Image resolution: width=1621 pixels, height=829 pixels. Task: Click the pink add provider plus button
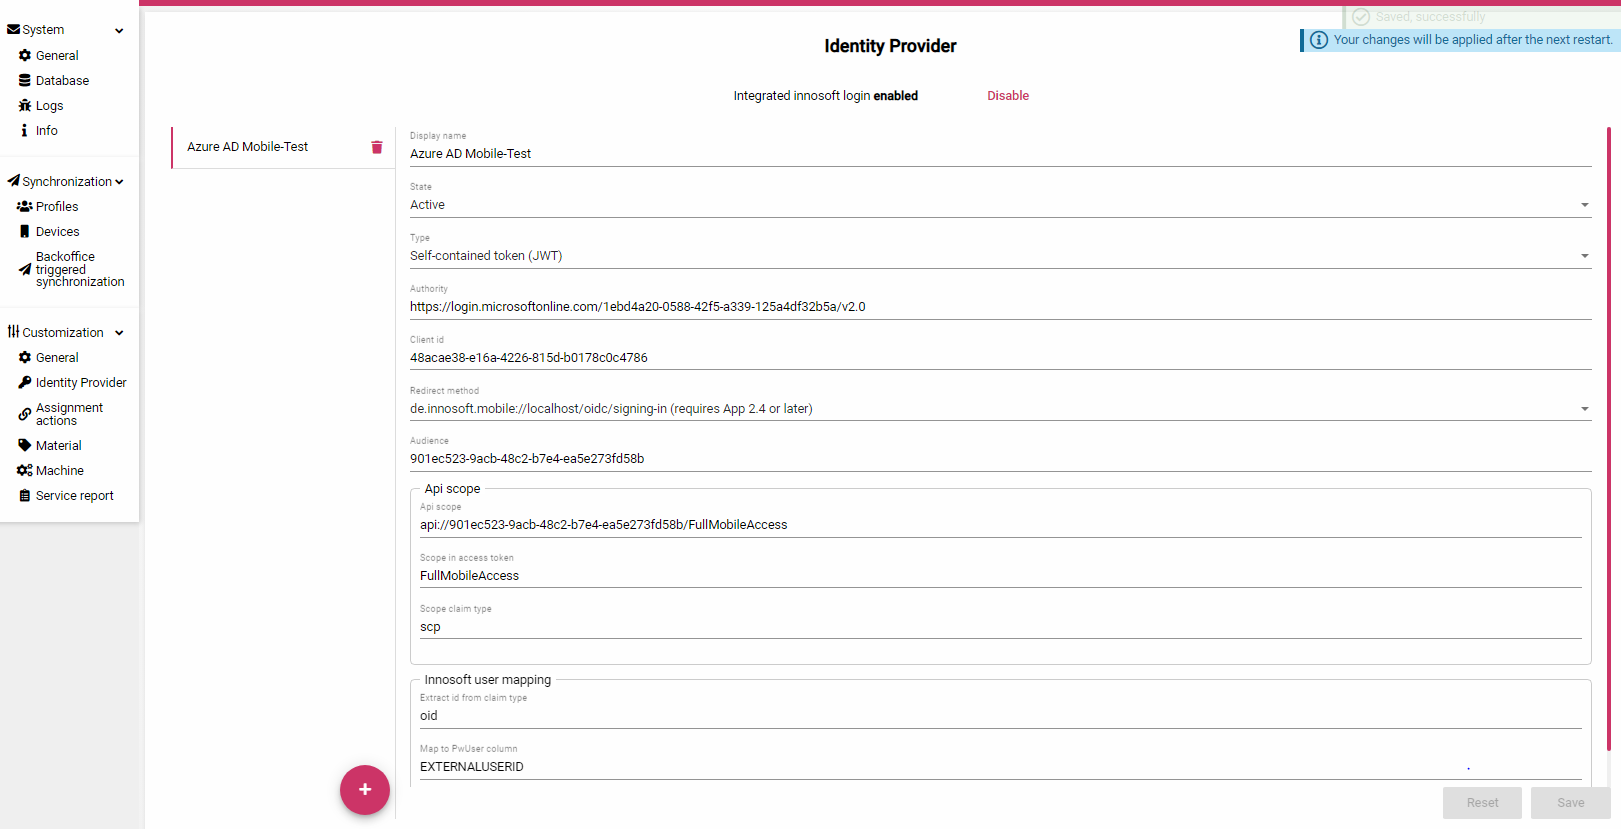tap(365, 790)
